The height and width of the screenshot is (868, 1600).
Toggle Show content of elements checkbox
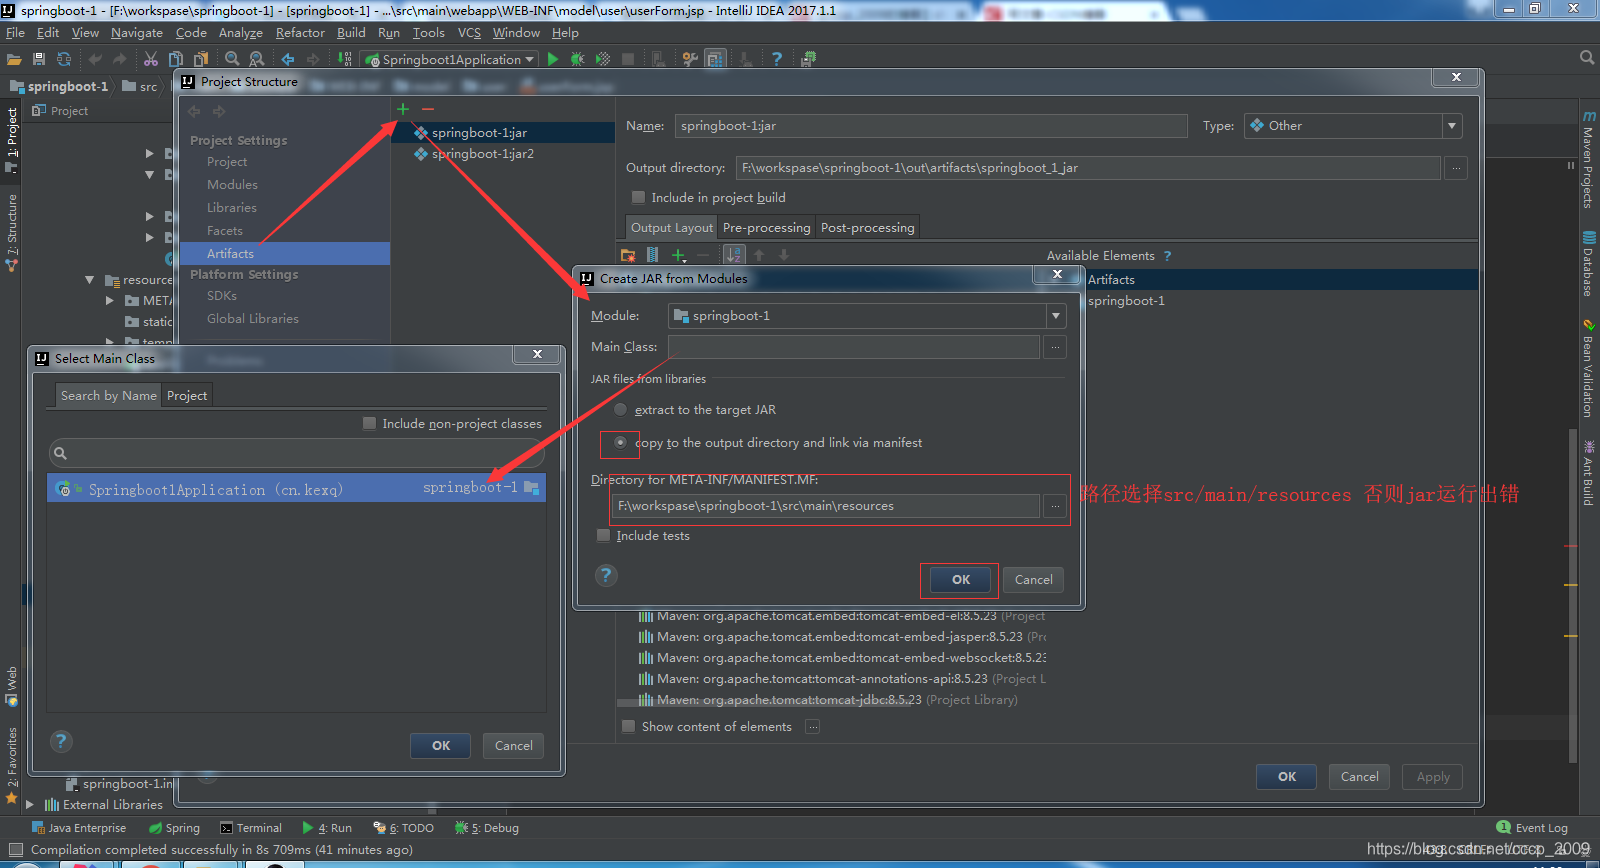[628, 727]
